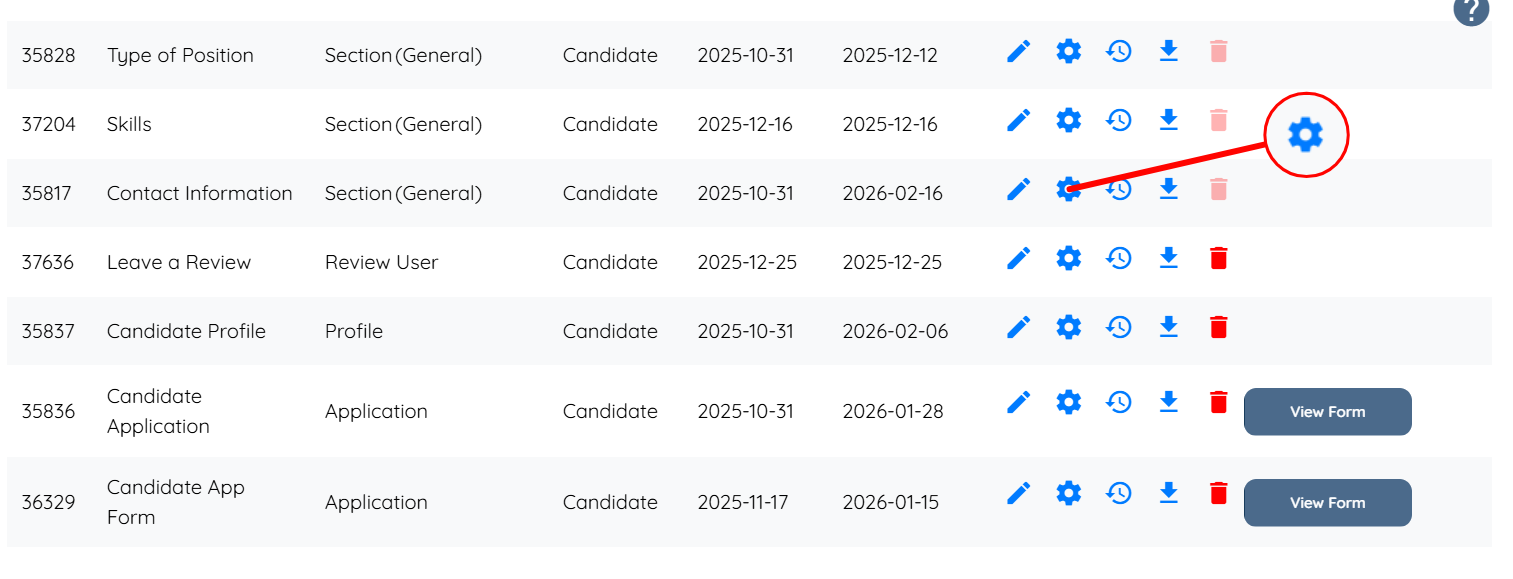Viewport: 1513px width, 579px height.
Task: Download the Skills section form
Action: (1168, 120)
